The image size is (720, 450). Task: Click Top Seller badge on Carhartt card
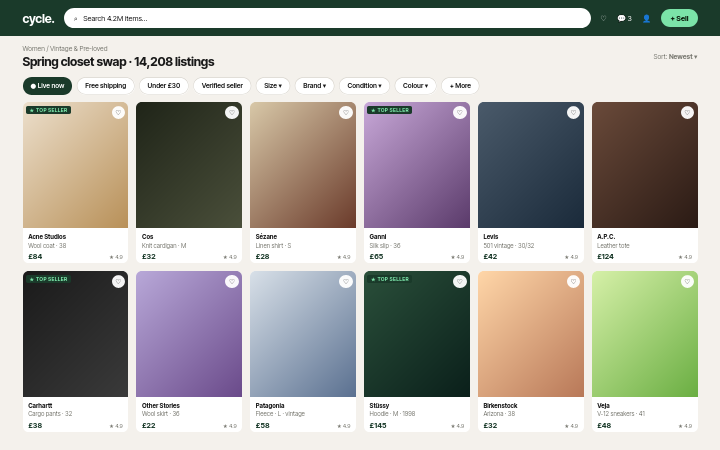(x=49, y=279)
